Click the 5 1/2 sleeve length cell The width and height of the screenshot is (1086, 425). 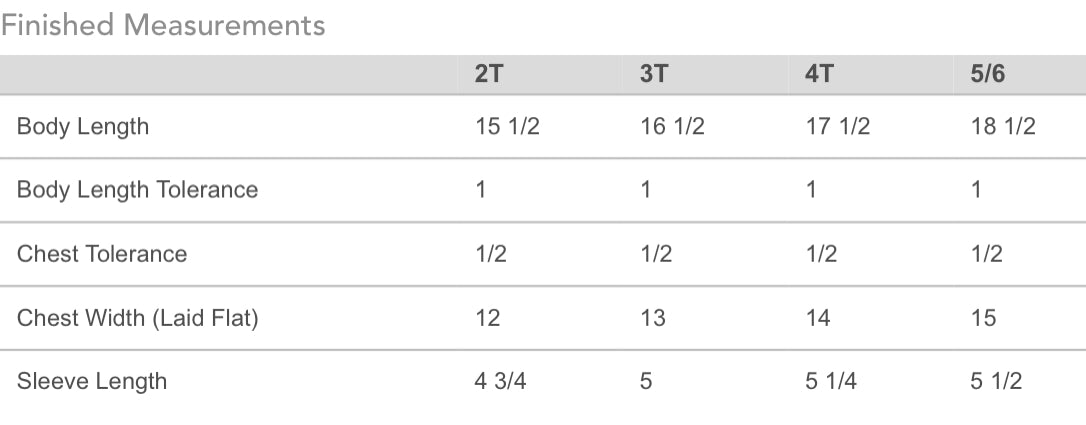pyautogui.click(x=996, y=381)
